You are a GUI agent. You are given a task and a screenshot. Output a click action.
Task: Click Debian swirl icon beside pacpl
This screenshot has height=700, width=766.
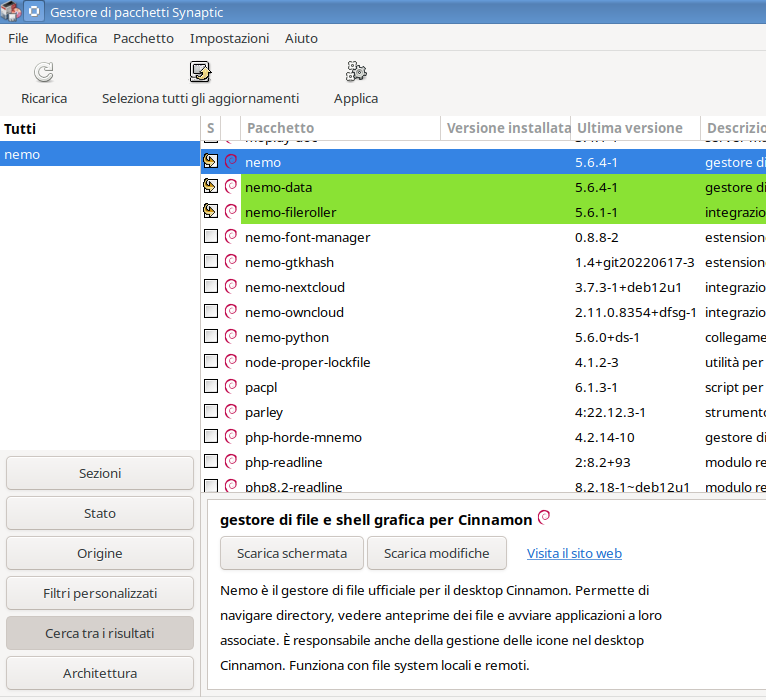231,386
